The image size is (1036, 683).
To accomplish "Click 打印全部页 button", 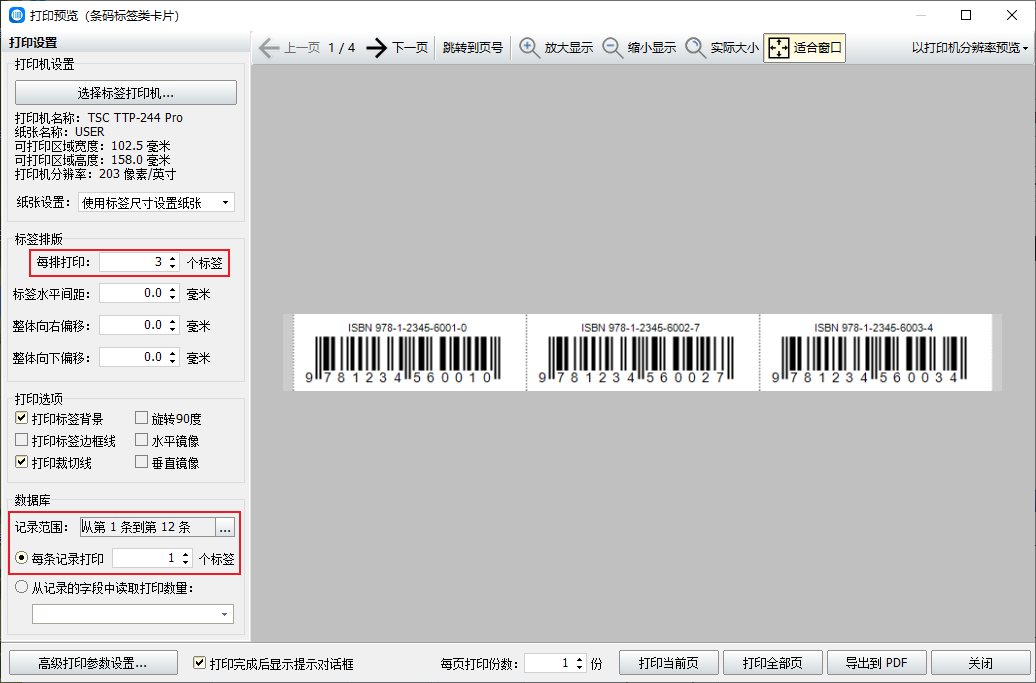I will 772,663.
